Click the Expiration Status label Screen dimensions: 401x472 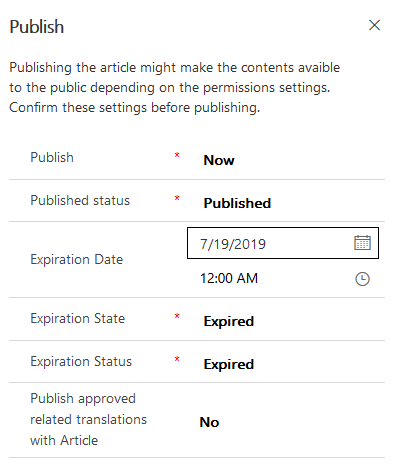[81, 361]
